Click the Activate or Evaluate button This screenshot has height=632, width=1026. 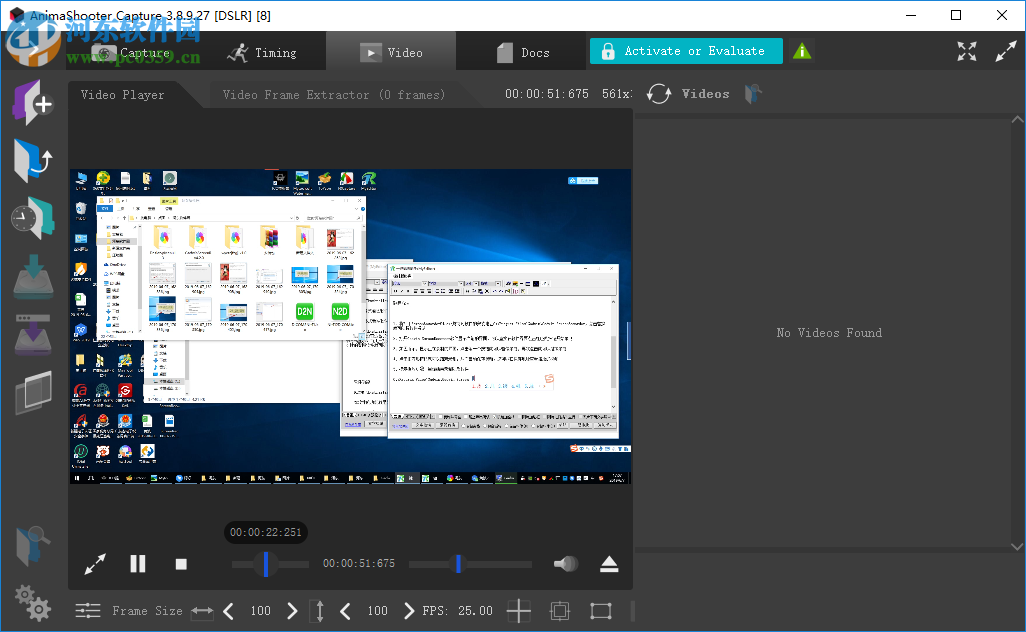tap(686, 50)
